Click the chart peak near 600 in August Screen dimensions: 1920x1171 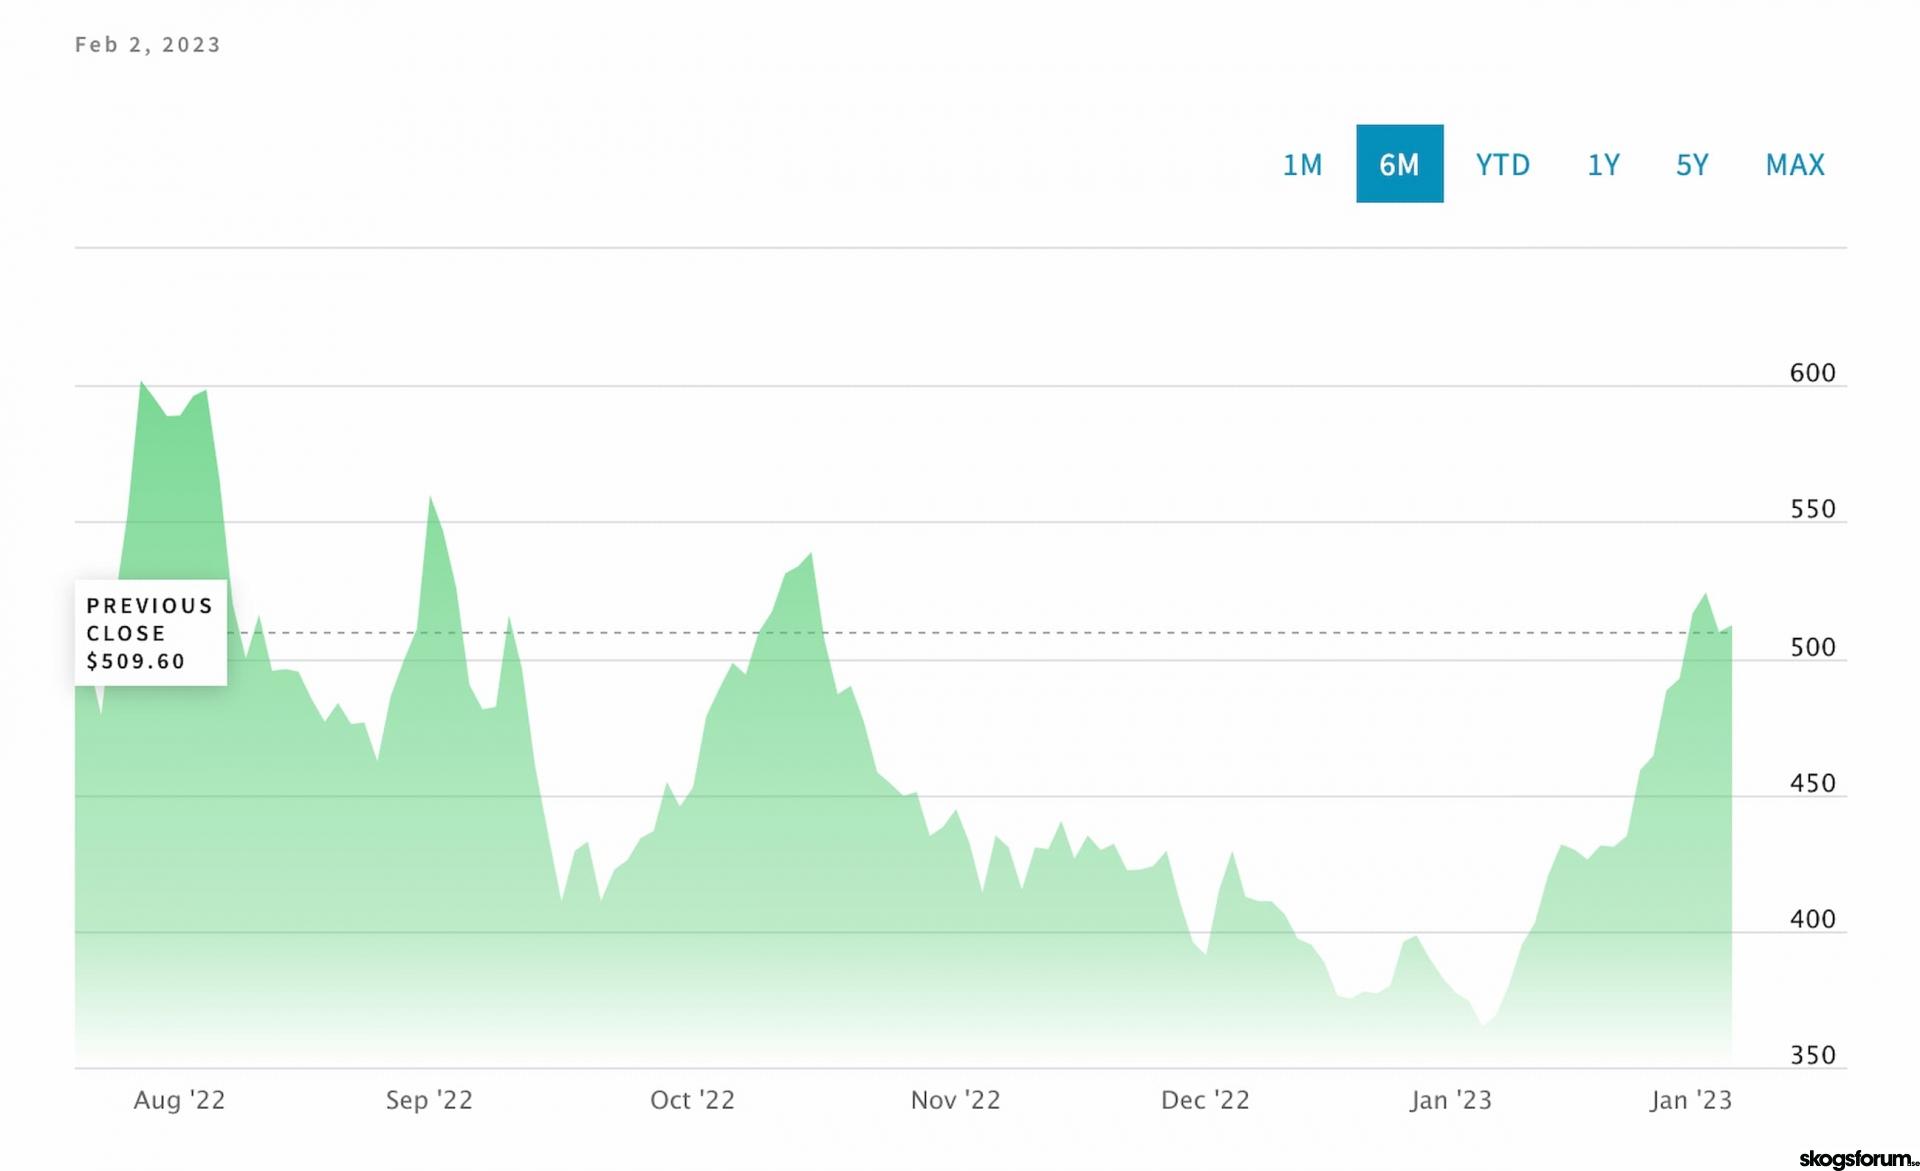coord(142,383)
